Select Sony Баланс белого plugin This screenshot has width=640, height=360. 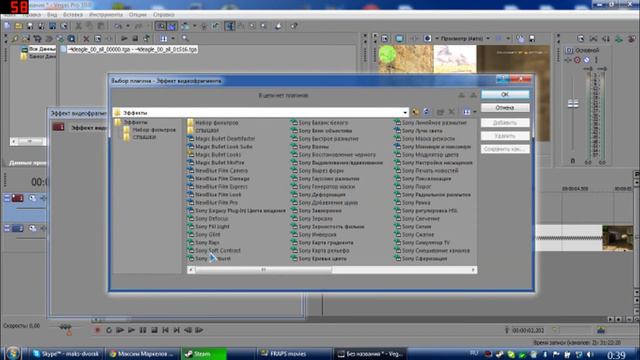coord(323,122)
